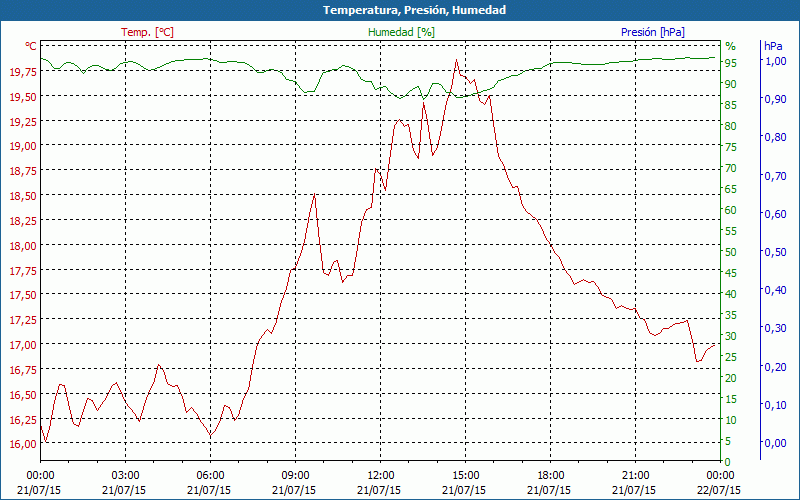Image resolution: width=800 pixels, height=500 pixels.
Task: Click pressure axis value '0,00'
Action: [776, 443]
